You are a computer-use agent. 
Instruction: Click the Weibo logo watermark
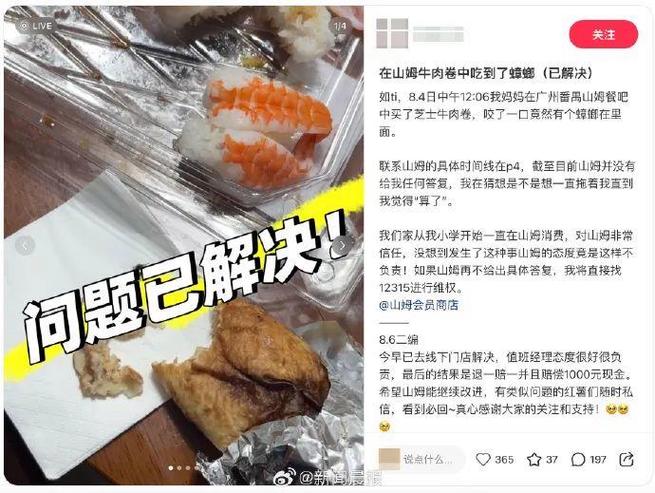pos(284,477)
